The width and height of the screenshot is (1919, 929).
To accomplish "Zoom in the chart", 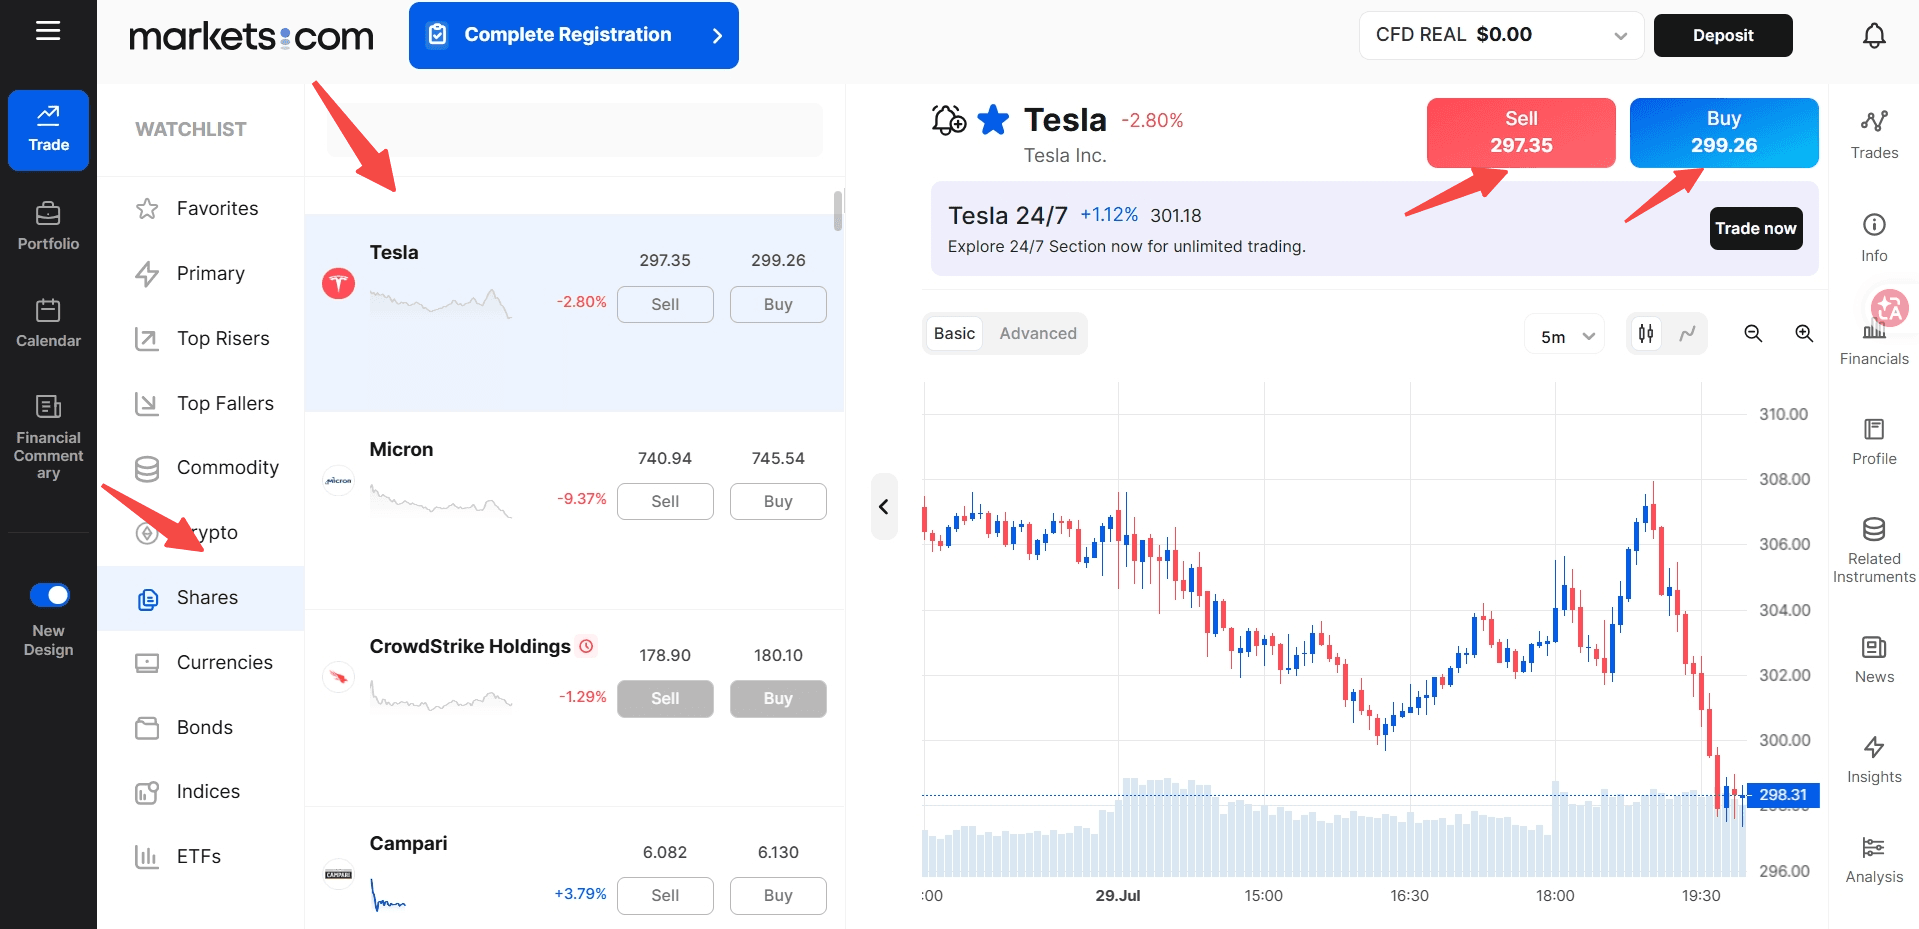I will tap(1804, 333).
